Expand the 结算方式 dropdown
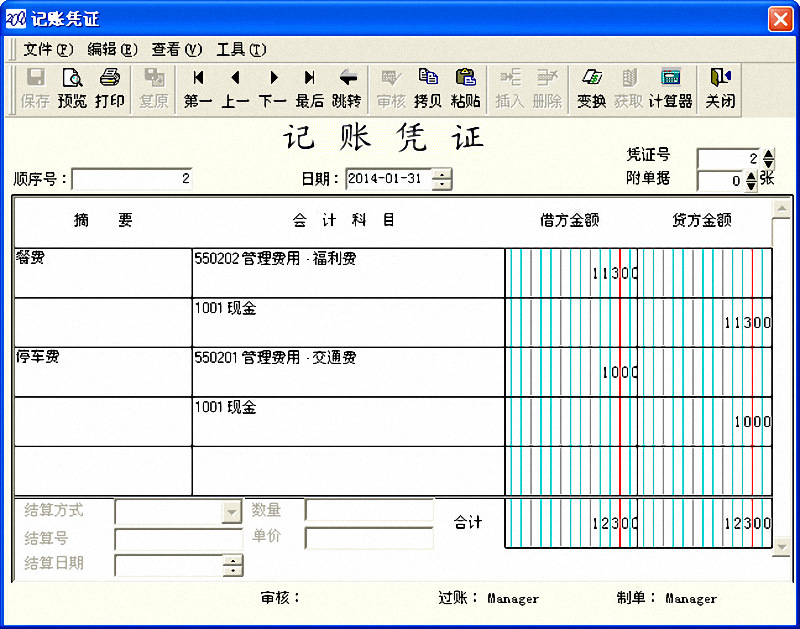This screenshot has height=629, width=800. 232,512
